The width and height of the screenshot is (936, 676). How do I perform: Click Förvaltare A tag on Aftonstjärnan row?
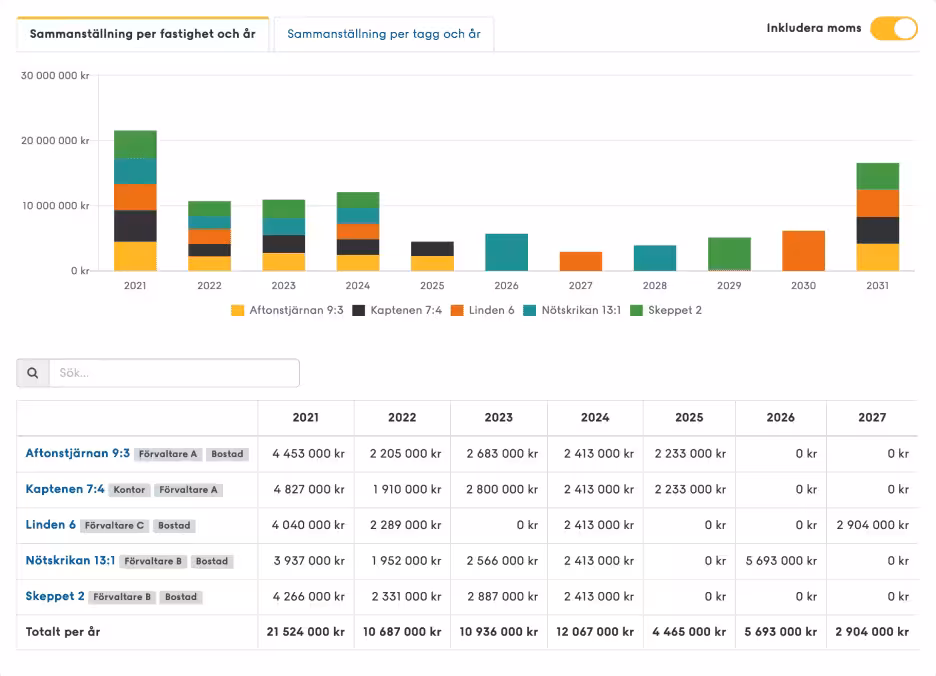point(168,454)
